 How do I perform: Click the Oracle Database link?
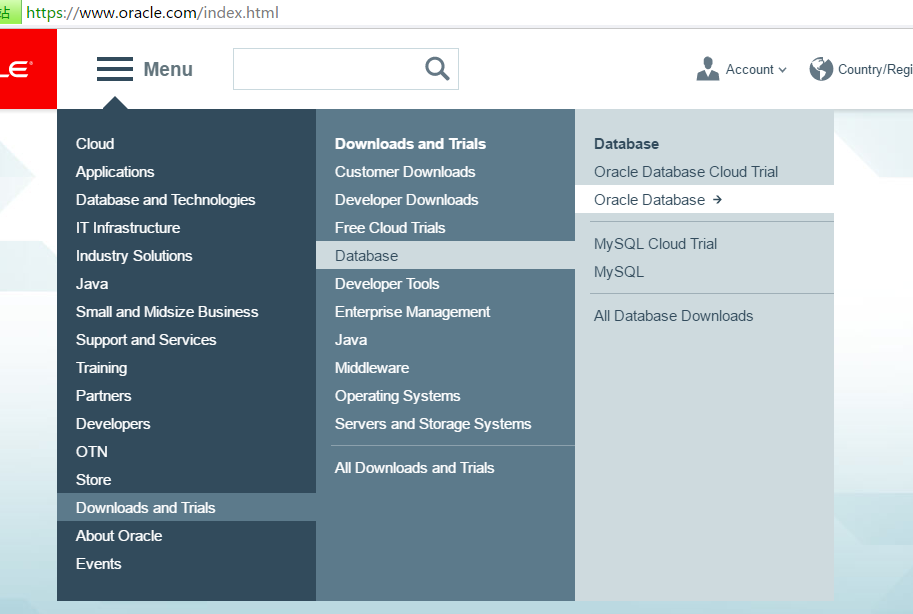click(649, 200)
